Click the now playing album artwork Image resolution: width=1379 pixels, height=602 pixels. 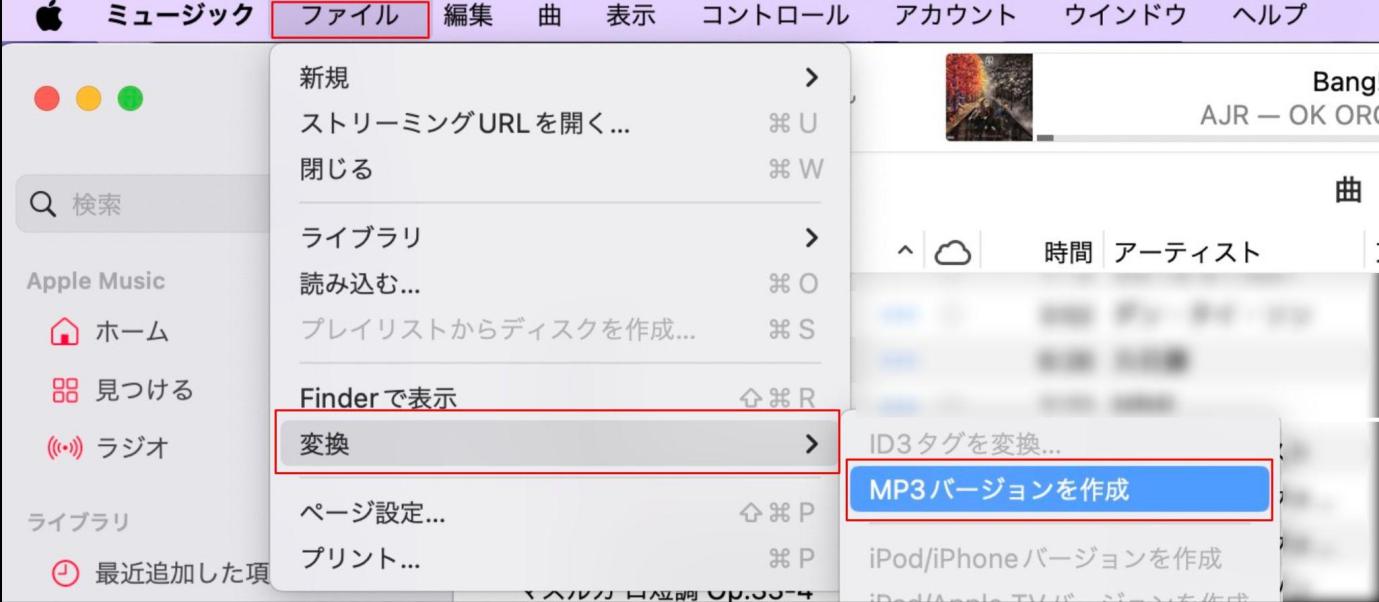[x=989, y=97]
